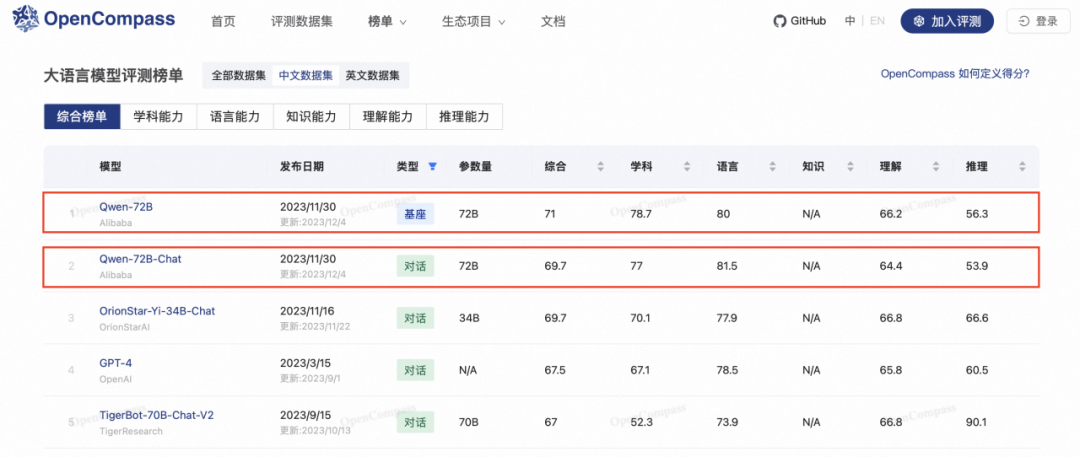Sort by the 推理 column arrows

click(x=1022, y=166)
